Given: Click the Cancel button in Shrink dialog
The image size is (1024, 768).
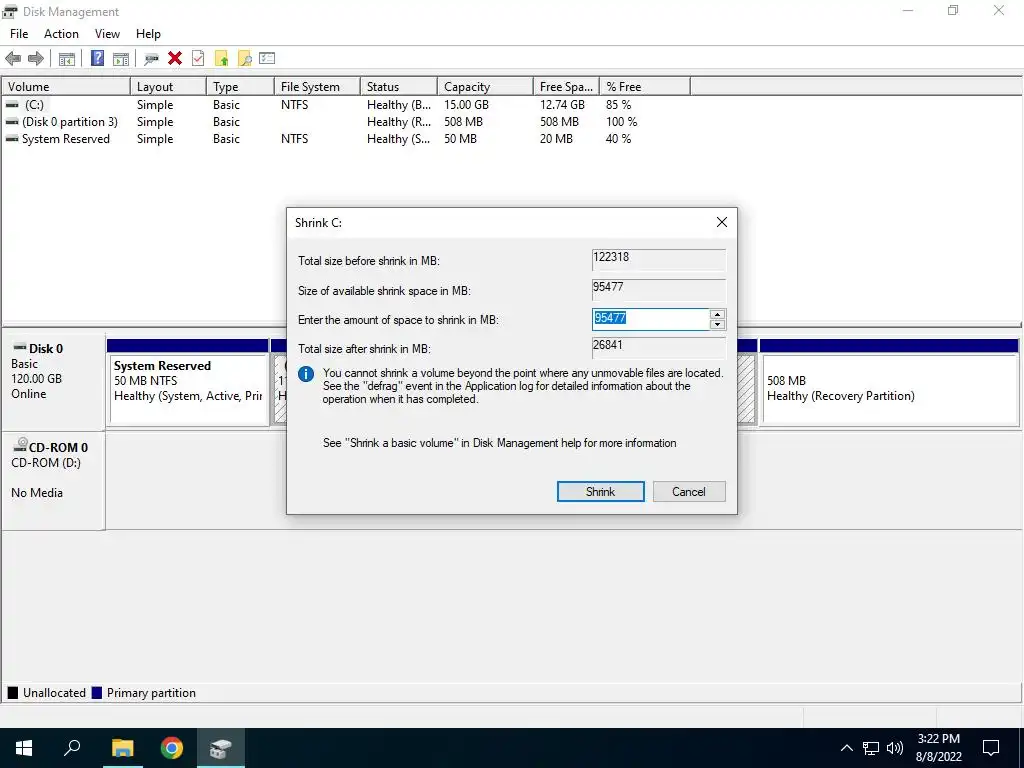Looking at the screenshot, I should [689, 492].
